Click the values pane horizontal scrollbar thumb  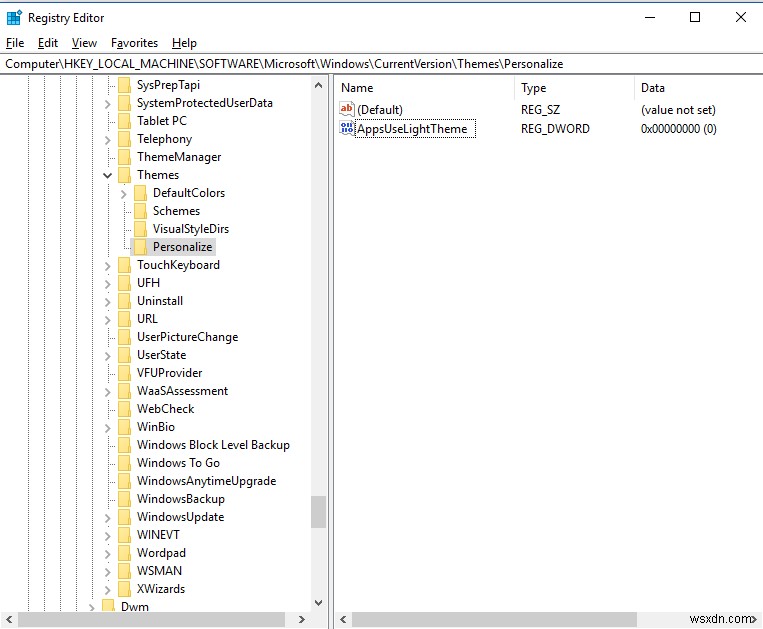[x=494, y=619]
